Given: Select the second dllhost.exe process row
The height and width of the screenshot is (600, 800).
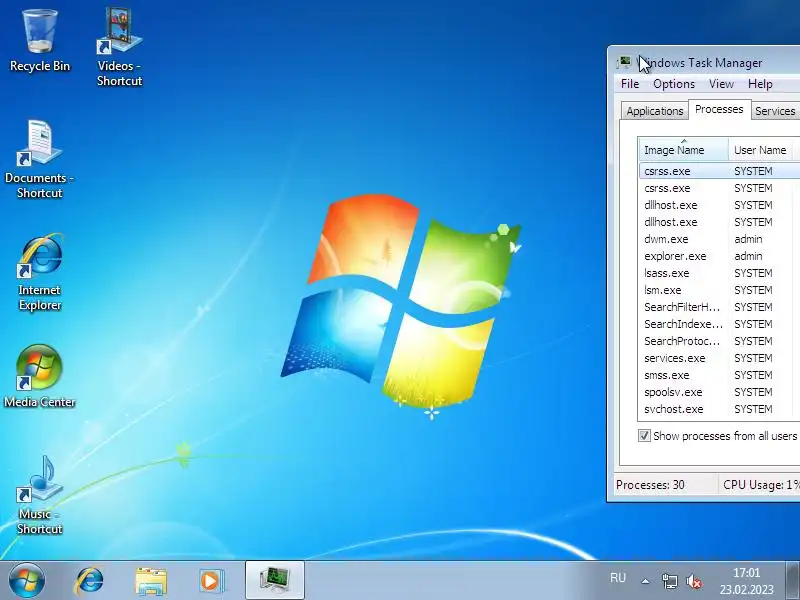Looking at the screenshot, I should [719, 222].
